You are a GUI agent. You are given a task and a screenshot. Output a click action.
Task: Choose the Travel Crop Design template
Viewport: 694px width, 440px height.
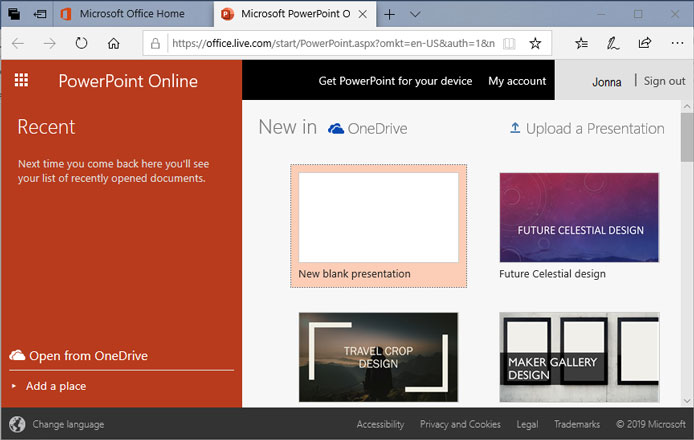pyautogui.click(x=378, y=357)
